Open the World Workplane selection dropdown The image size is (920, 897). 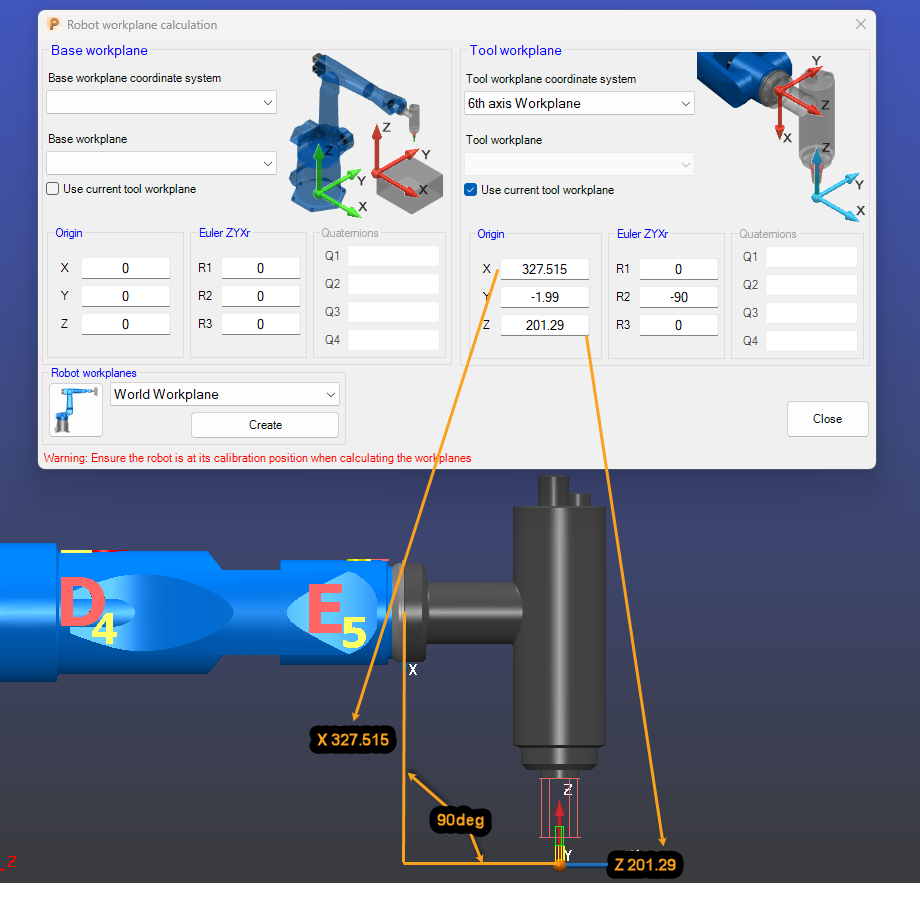click(x=224, y=394)
